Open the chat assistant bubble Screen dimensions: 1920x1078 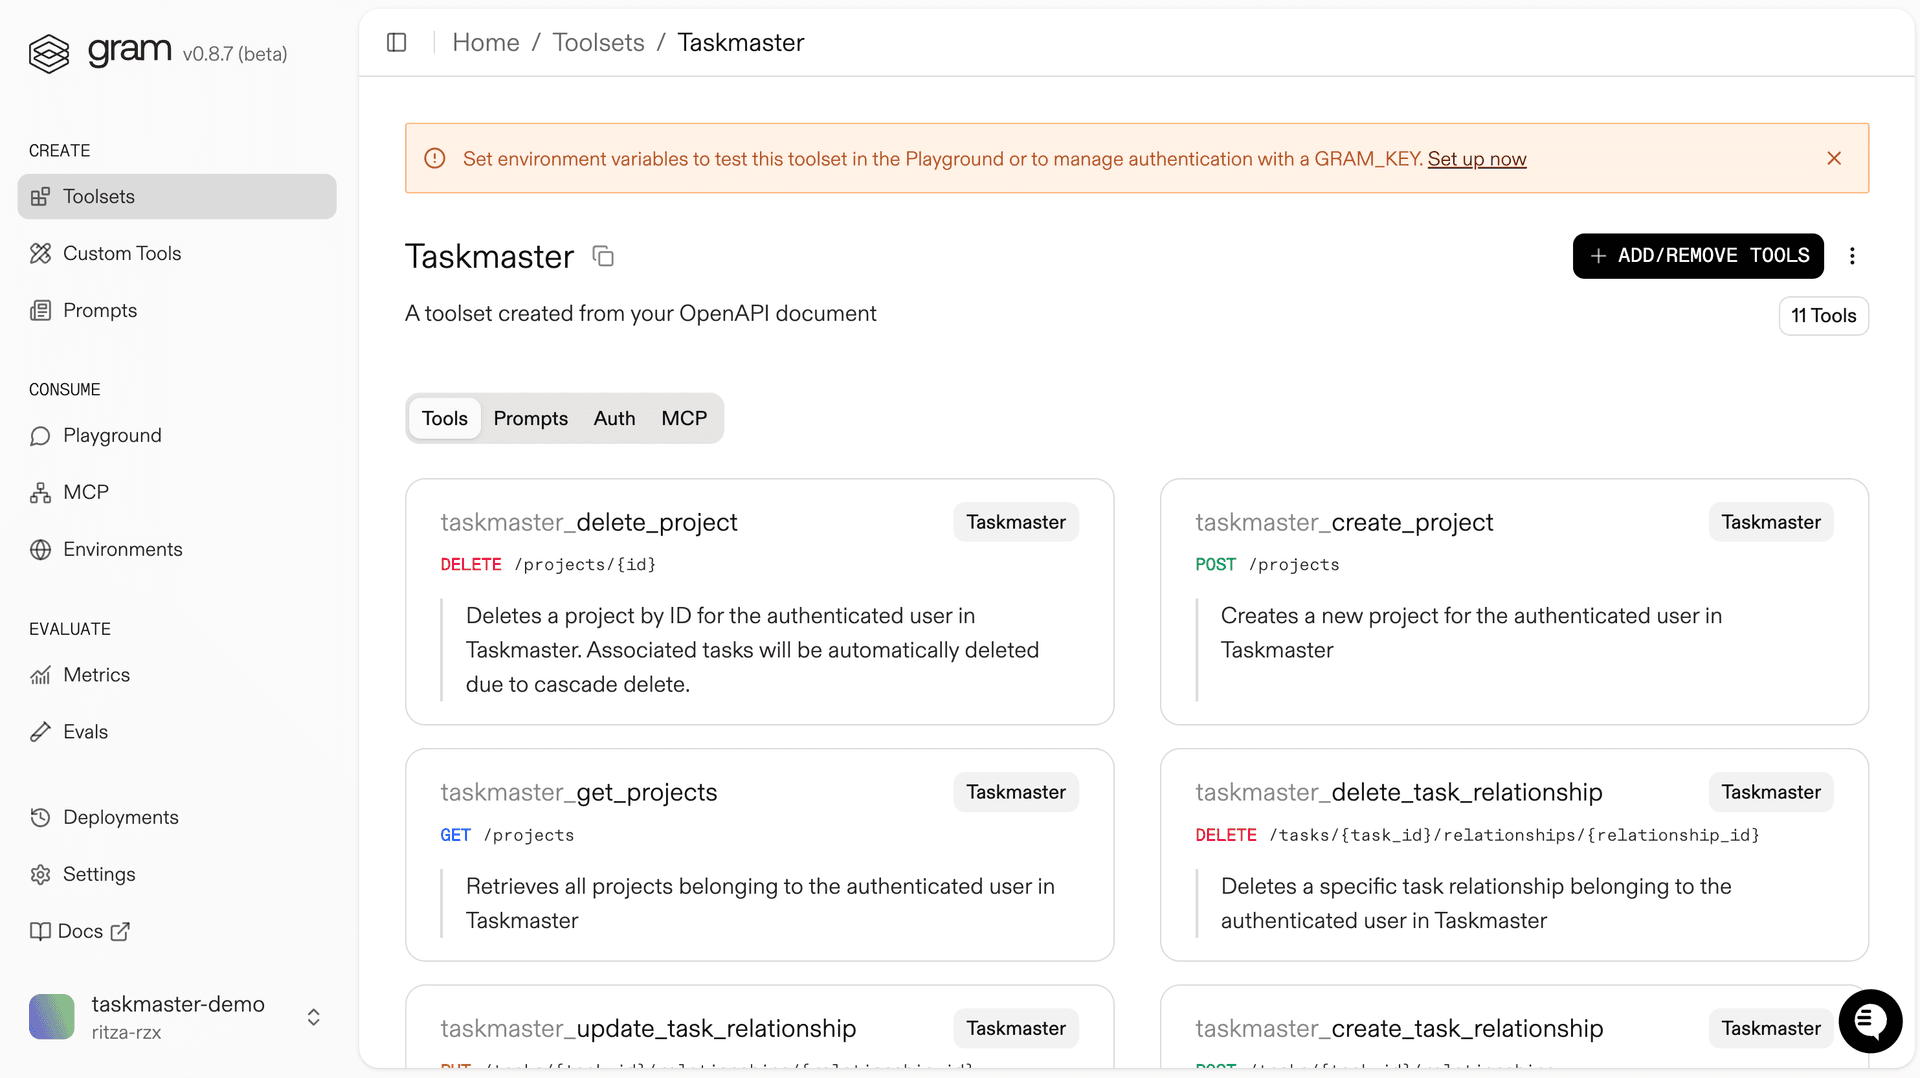pyautogui.click(x=1870, y=1021)
